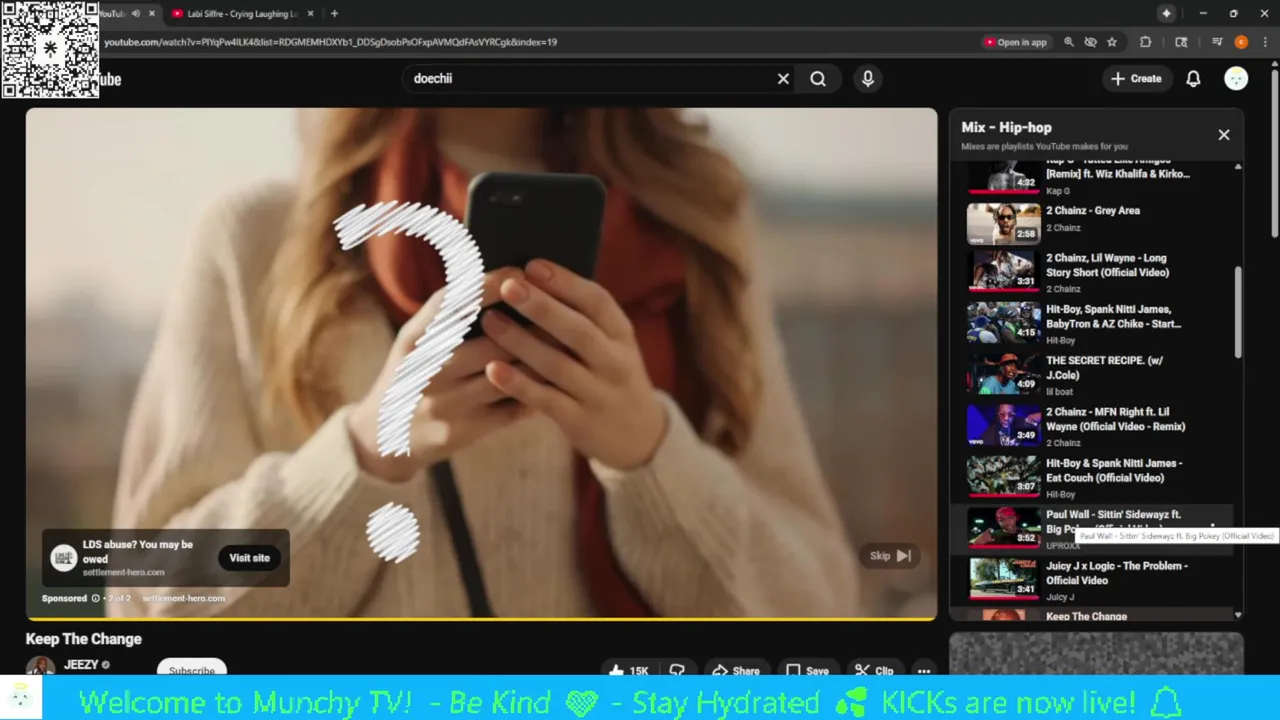1280x720 pixels.
Task: Dislike the video
Action: [677, 671]
